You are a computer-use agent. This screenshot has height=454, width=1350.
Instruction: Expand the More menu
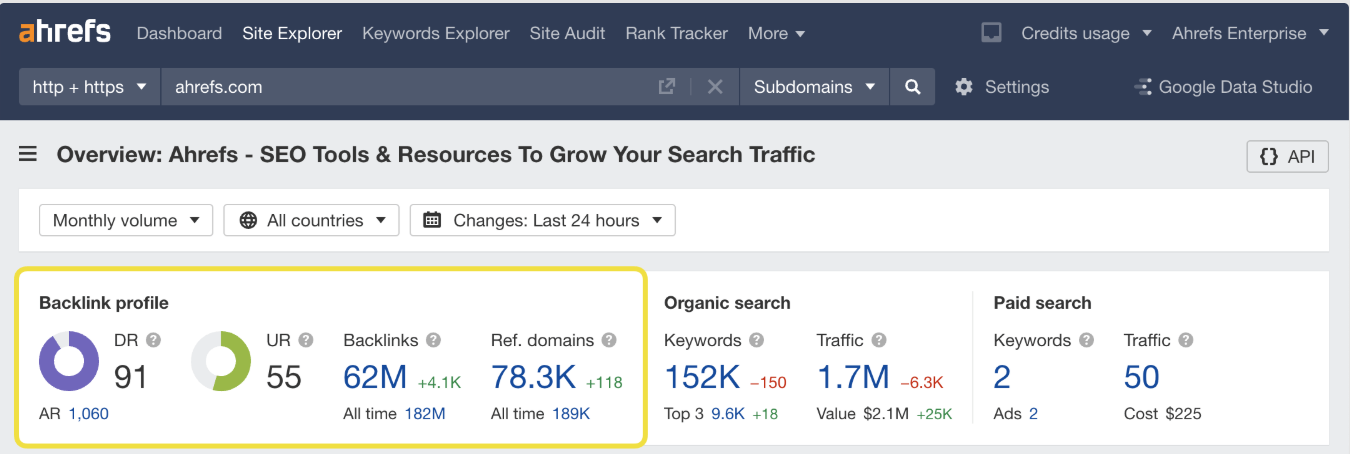(x=776, y=33)
